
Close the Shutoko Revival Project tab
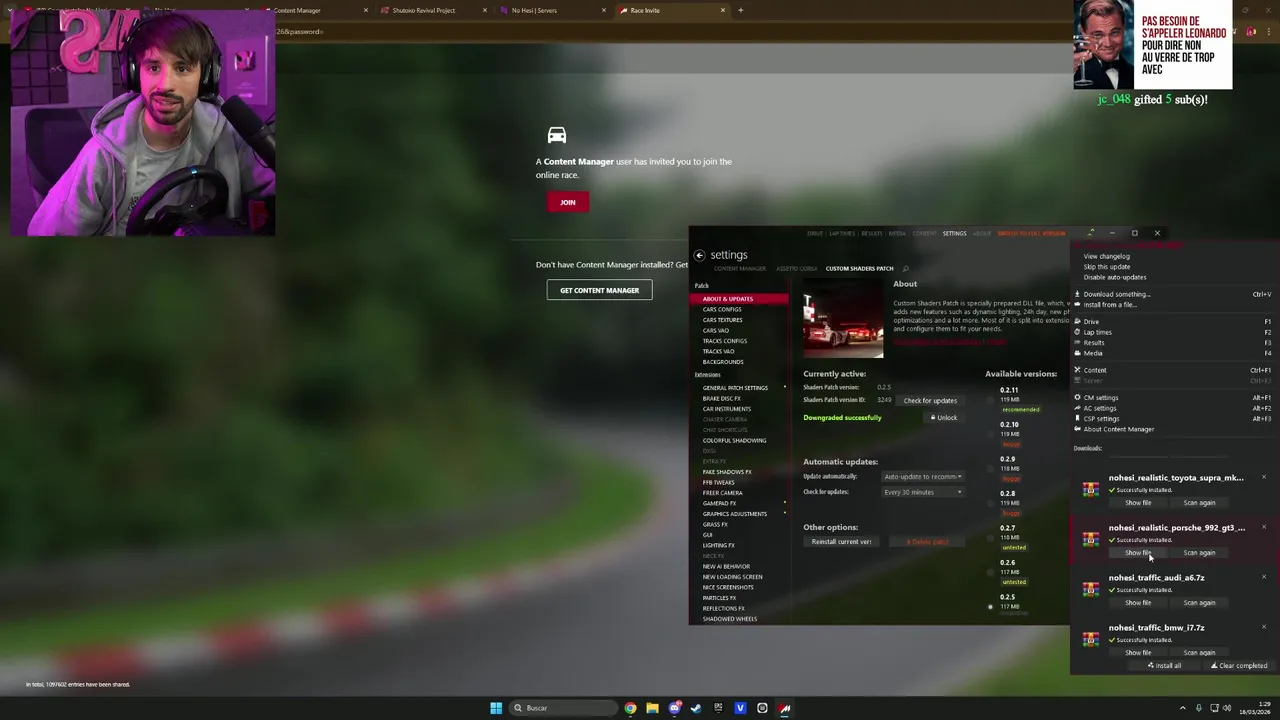485,10
